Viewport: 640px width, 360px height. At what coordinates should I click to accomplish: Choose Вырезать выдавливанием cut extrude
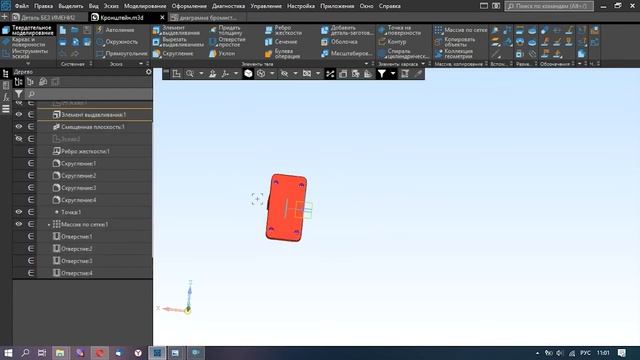pyautogui.click(x=178, y=42)
